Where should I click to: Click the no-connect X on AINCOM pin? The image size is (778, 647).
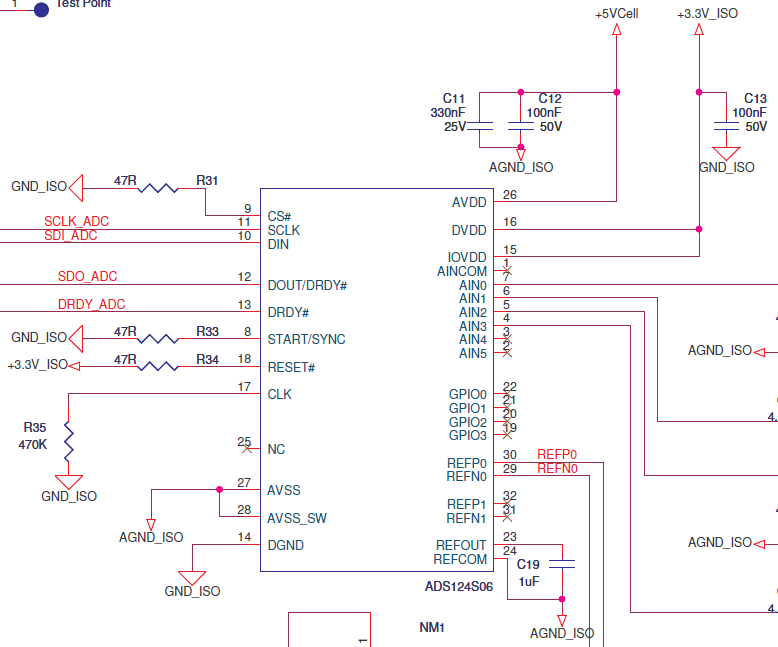click(x=507, y=270)
